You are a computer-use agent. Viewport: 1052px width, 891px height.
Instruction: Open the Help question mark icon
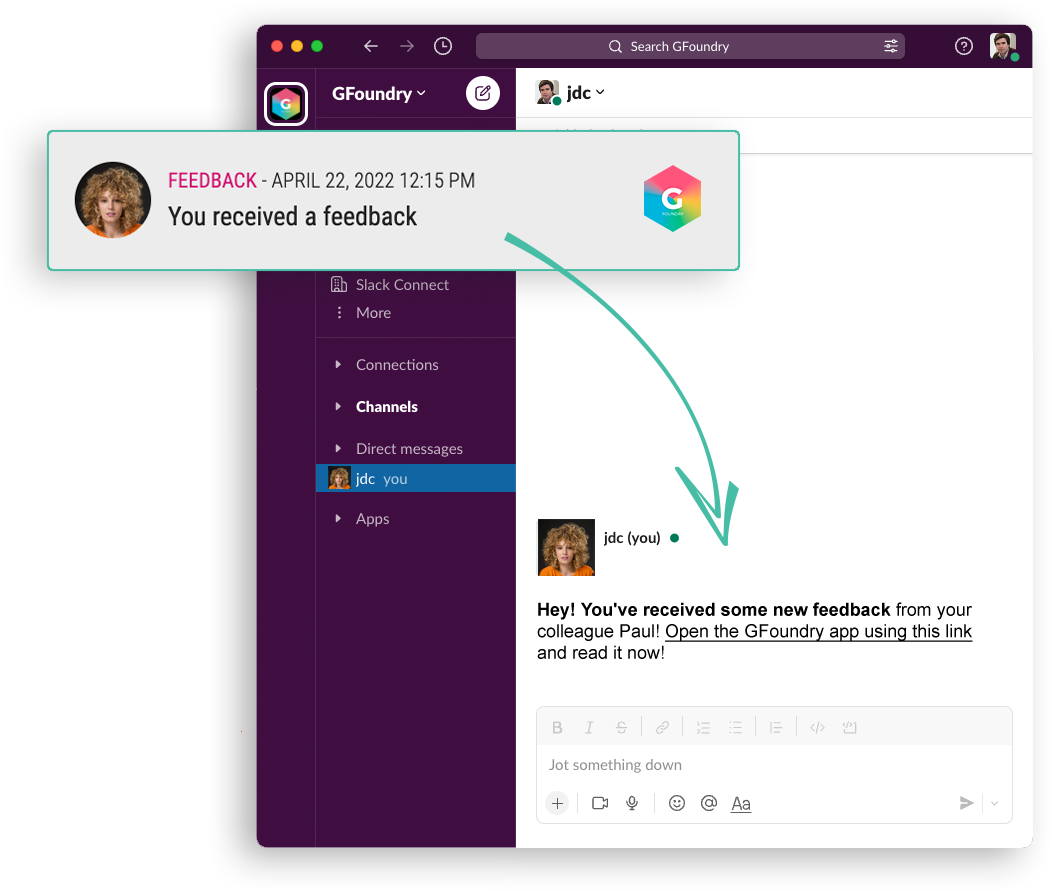(963, 46)
